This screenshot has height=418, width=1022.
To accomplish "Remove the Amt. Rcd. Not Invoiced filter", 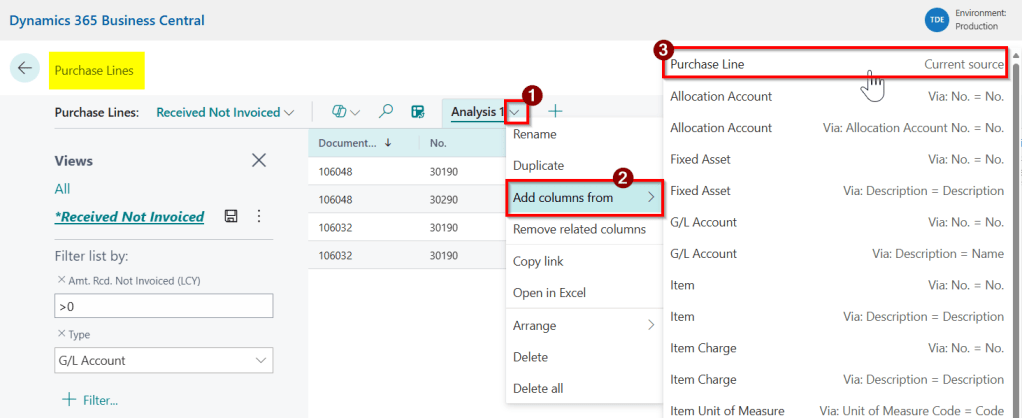I will click(60, 280).
